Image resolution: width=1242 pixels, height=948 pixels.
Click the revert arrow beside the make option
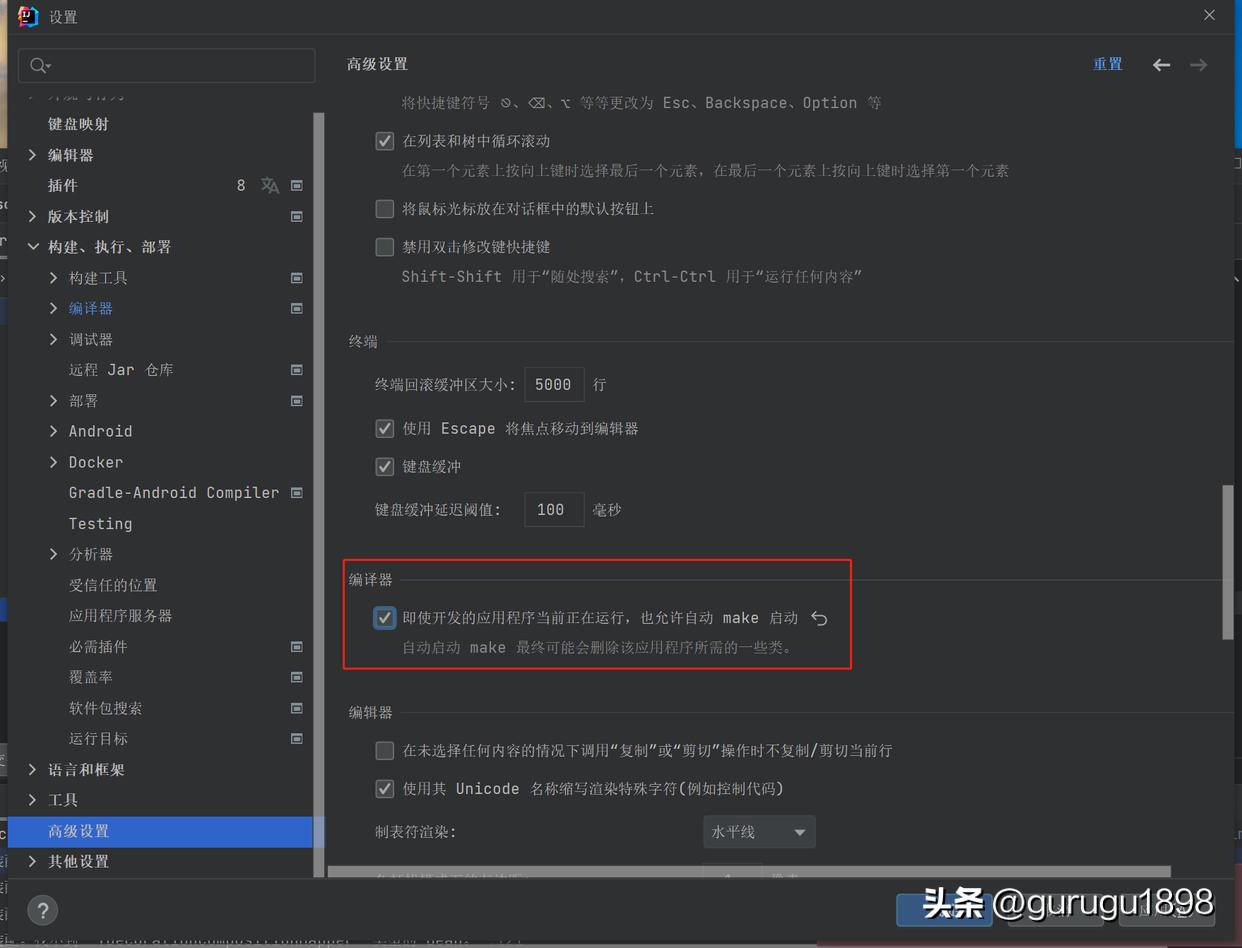click(x=819, y=618)
